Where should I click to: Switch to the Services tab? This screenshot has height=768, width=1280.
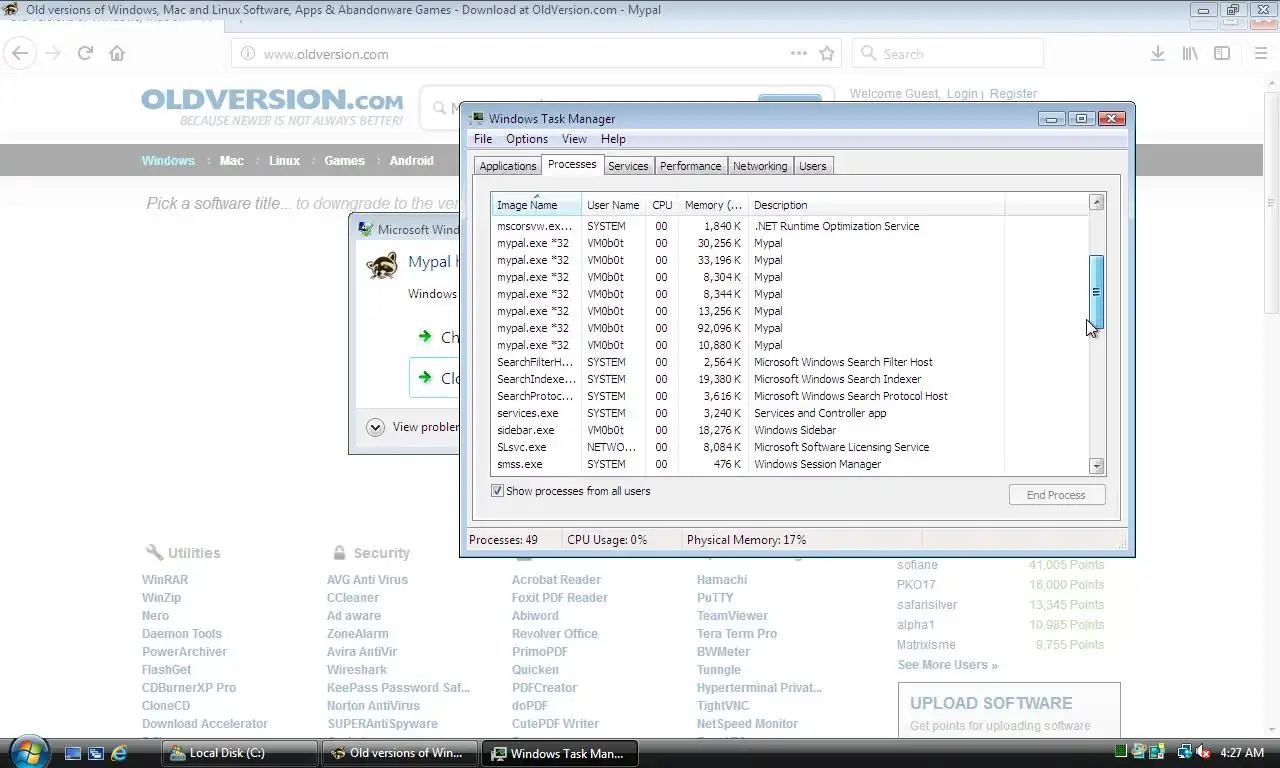click(628, 166)
